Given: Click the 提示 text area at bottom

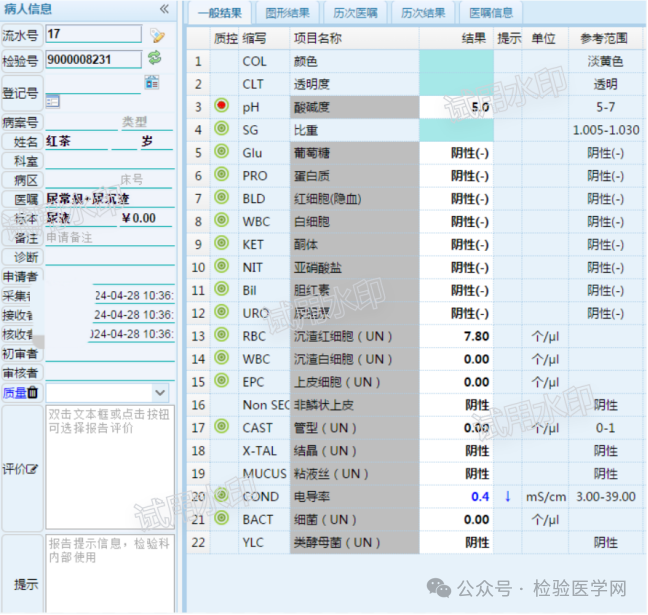Looking at the screenshot, I should (x=110, y=574).
